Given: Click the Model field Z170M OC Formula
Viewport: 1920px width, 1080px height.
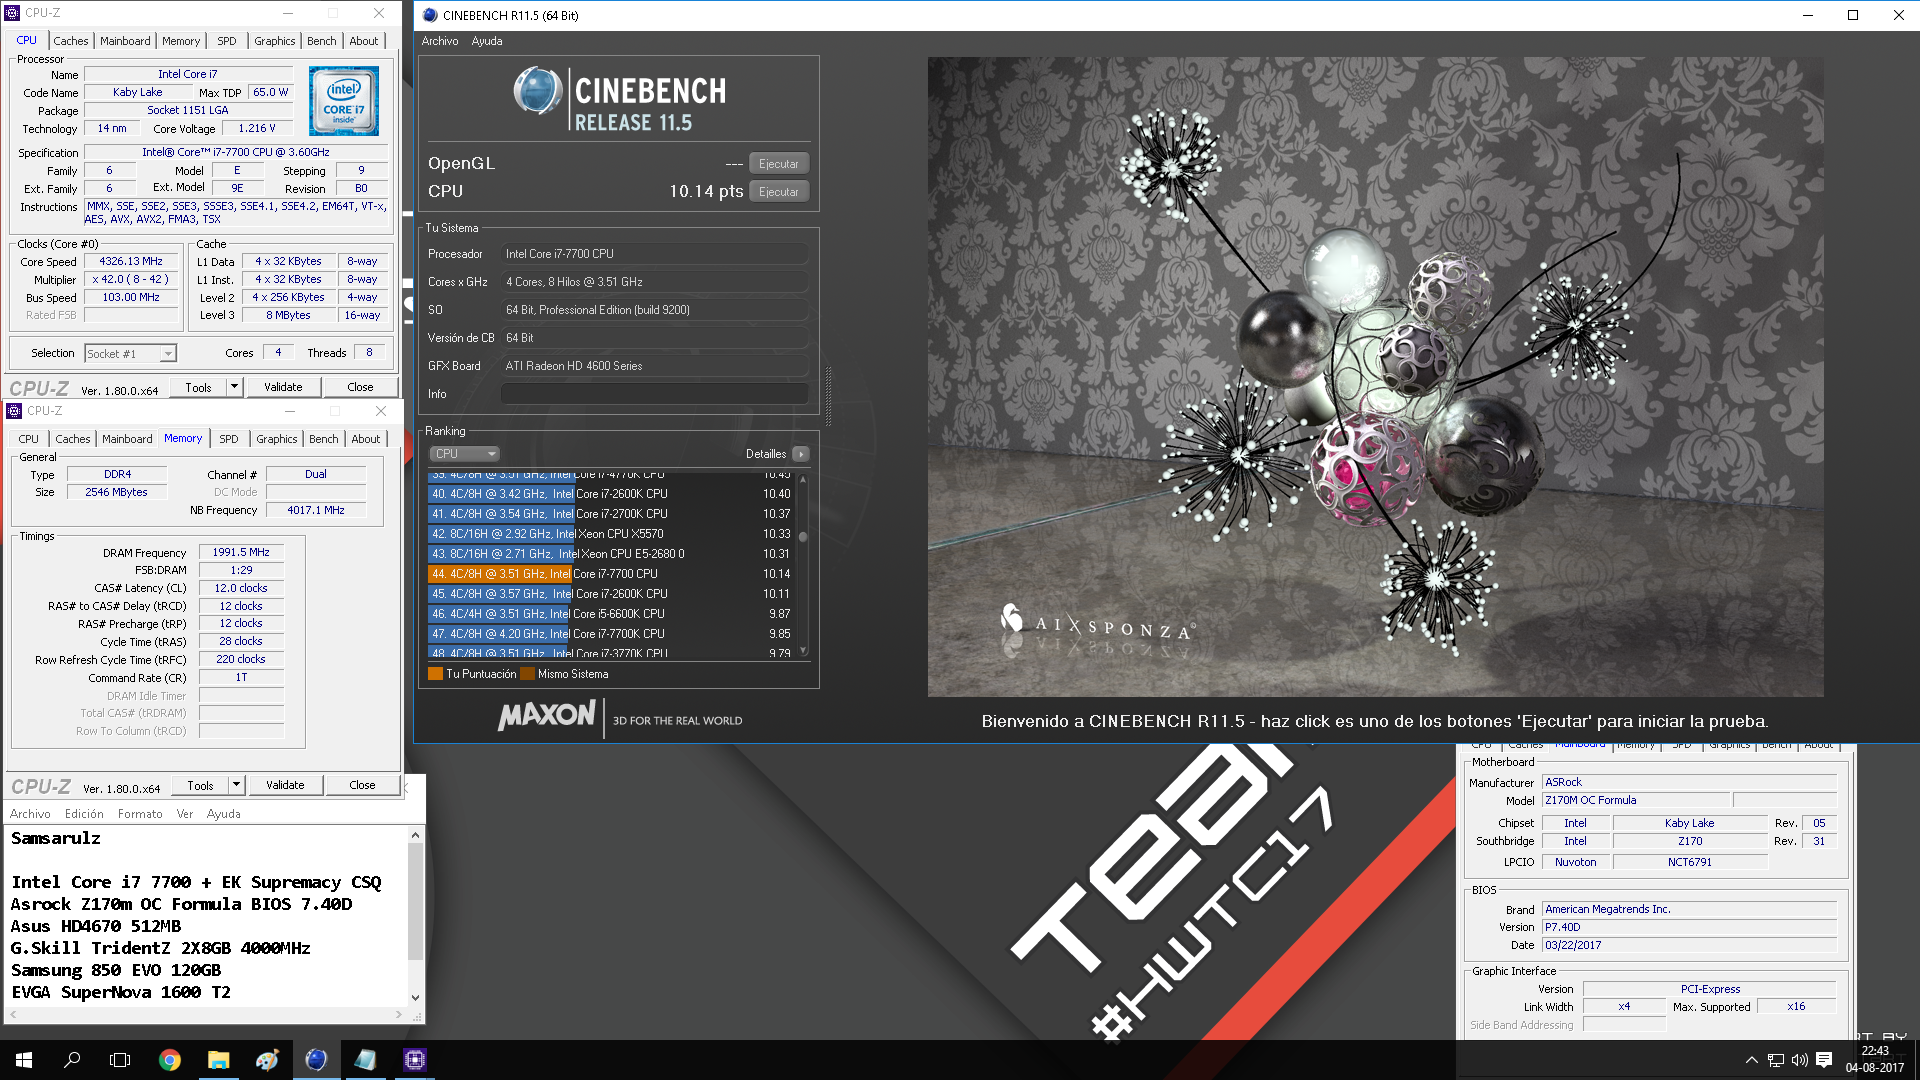Looking at the screenshot, I should pos(1636,800).
